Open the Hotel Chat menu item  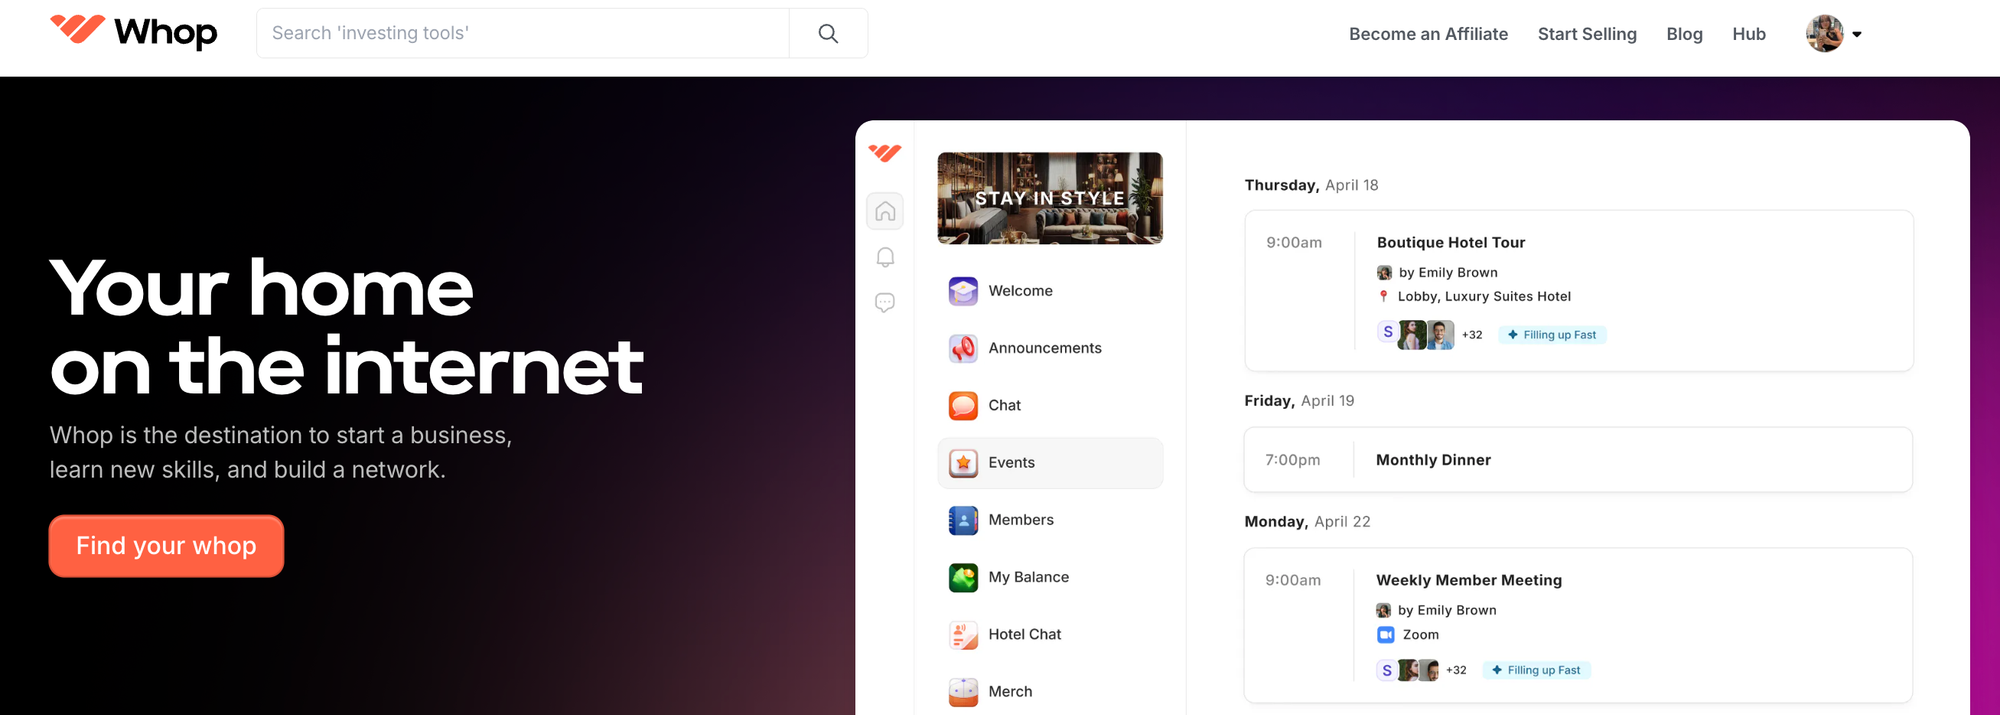click(x=1050, y=634)
